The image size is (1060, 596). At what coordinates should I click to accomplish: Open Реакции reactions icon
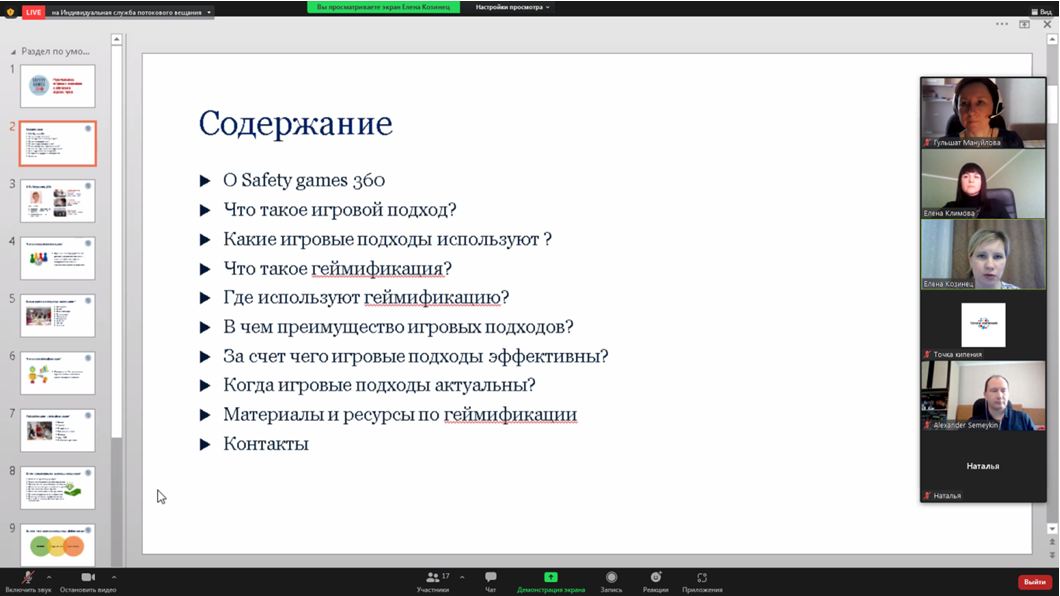click(x=655, y=578)
